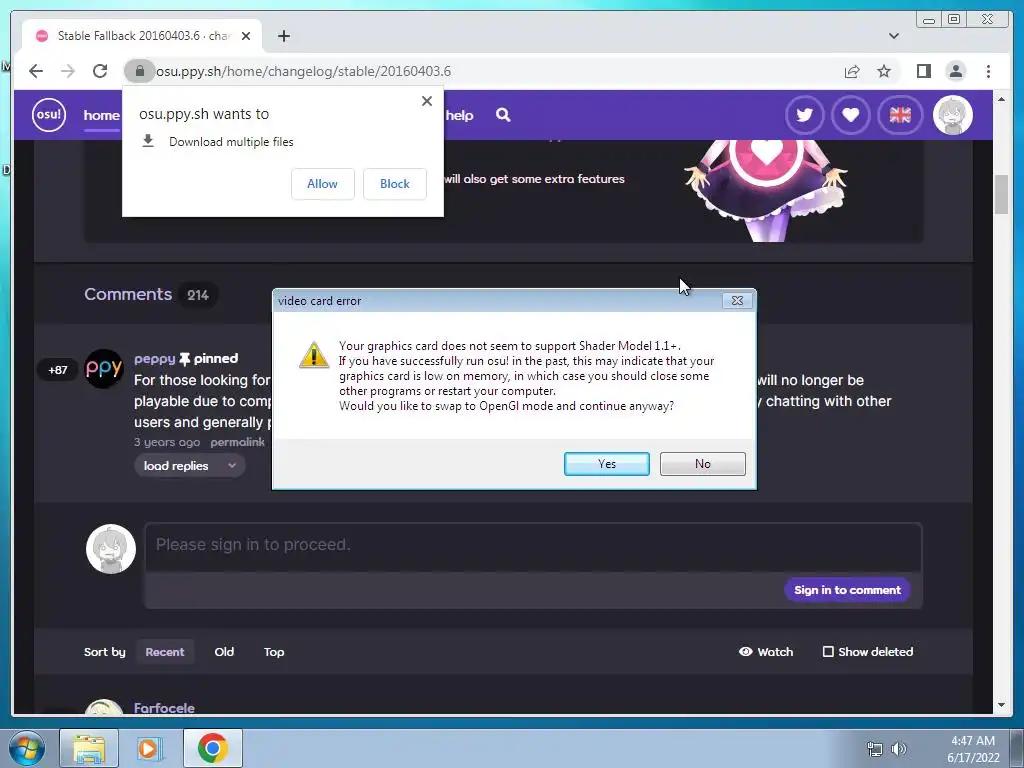The width and height of the screenshot is (1024, 768).
Task: Open the search magnifier icon in the navbar
Action: point(503,115)
